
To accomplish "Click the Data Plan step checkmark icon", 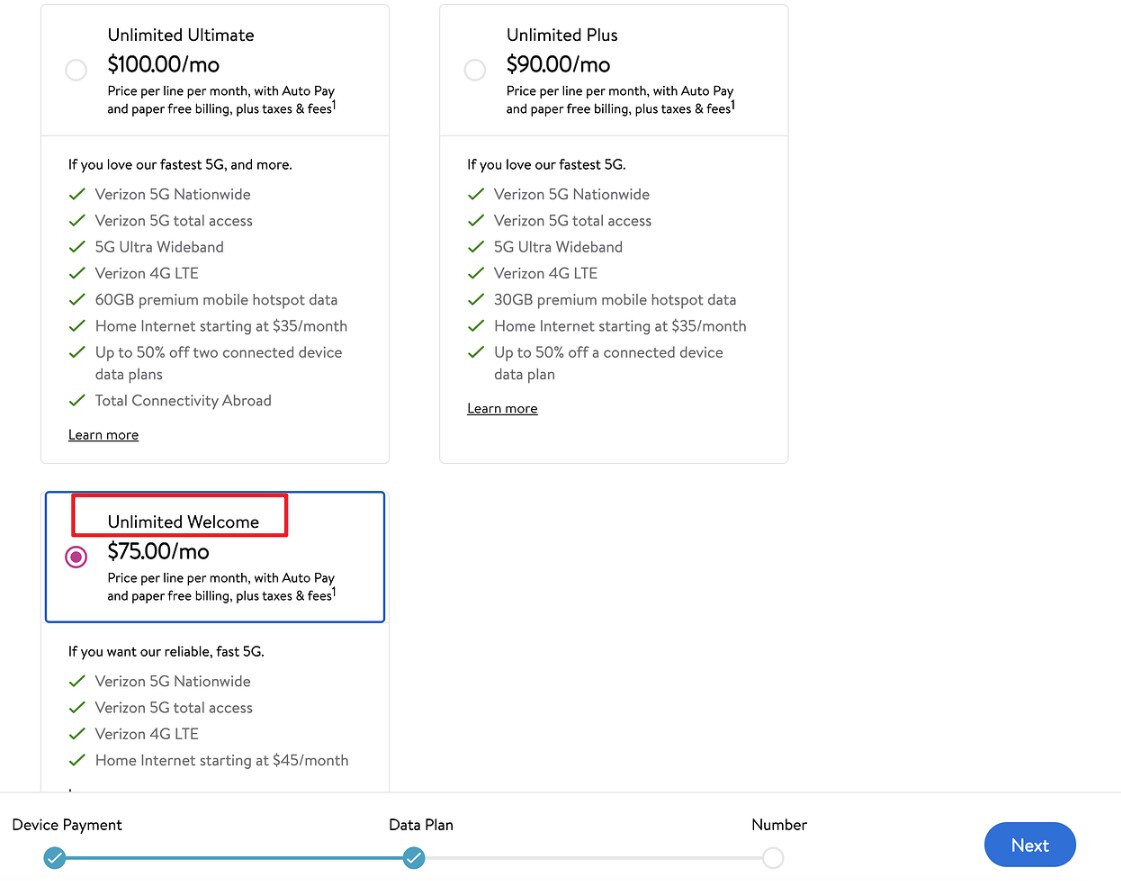I will coord(414,858).
